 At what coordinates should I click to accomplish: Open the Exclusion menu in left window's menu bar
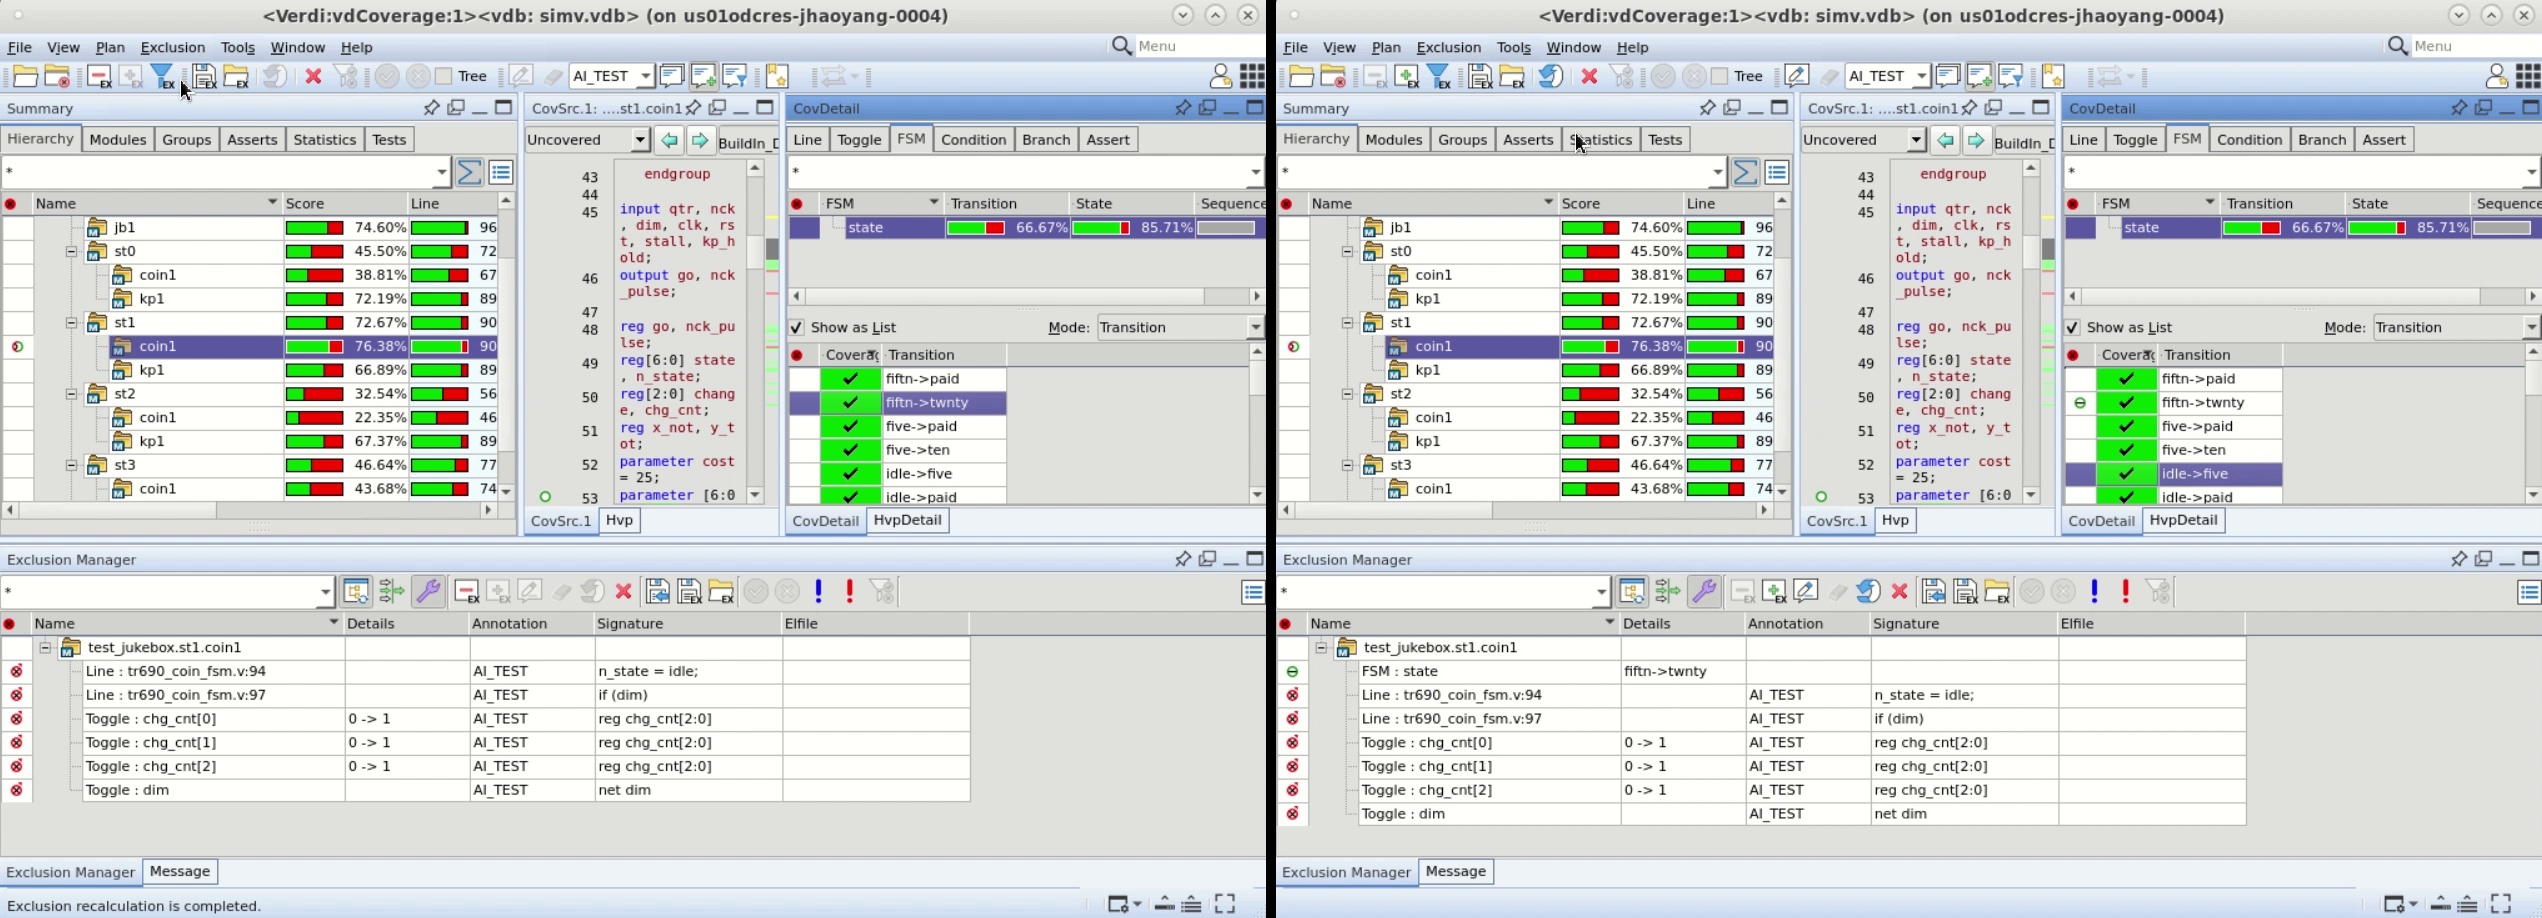172,48
